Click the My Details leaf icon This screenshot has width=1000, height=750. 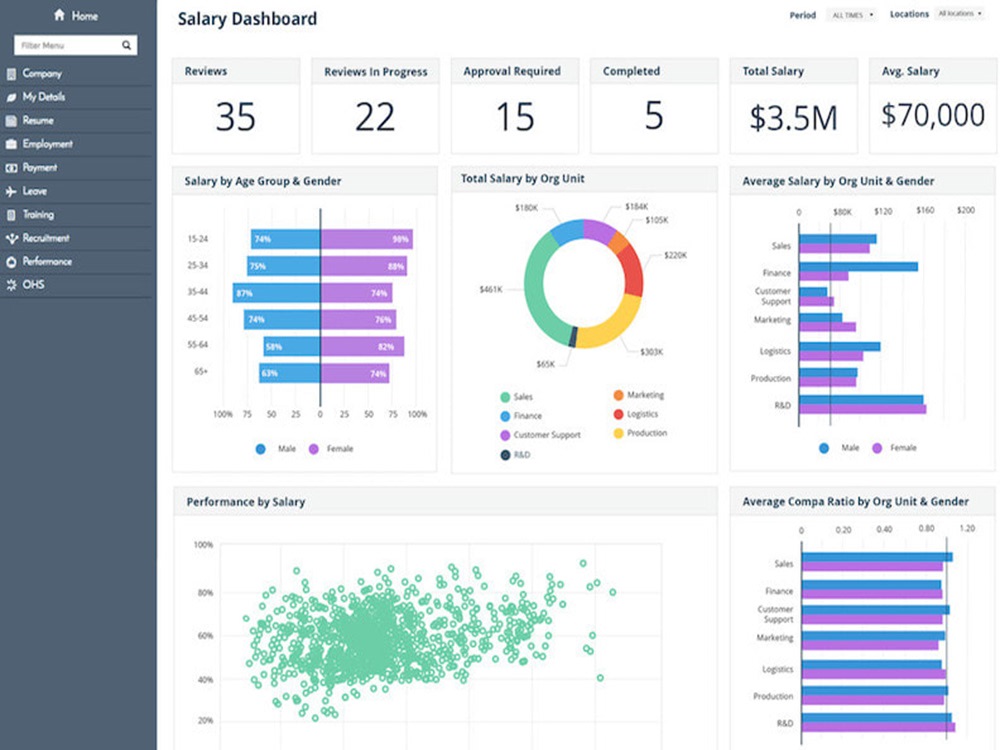pos(11,97)
